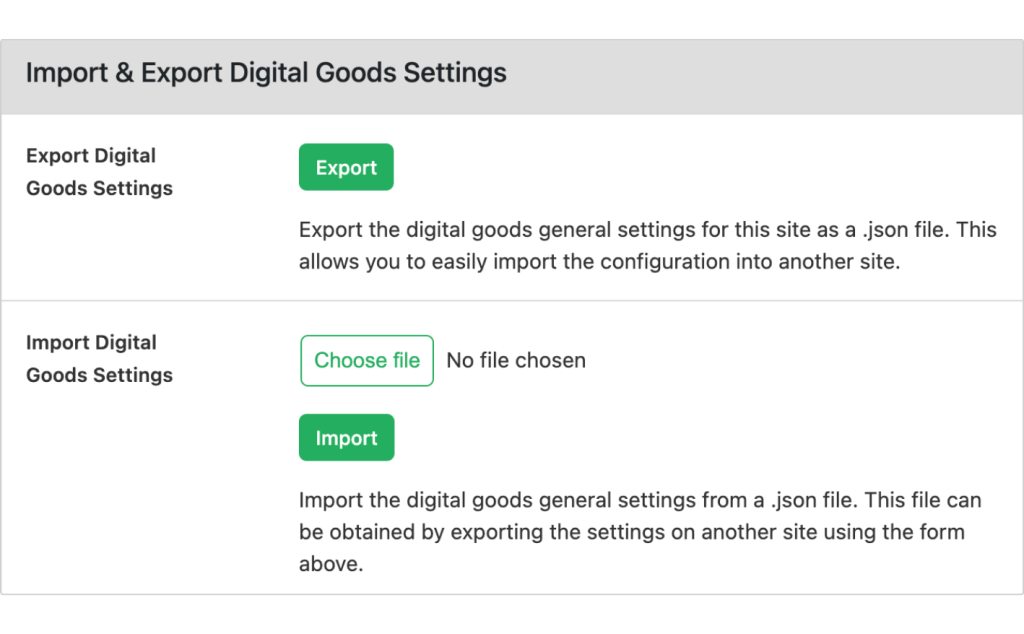
Task: Click ".json file" in the import description
Action: point(814,500)
